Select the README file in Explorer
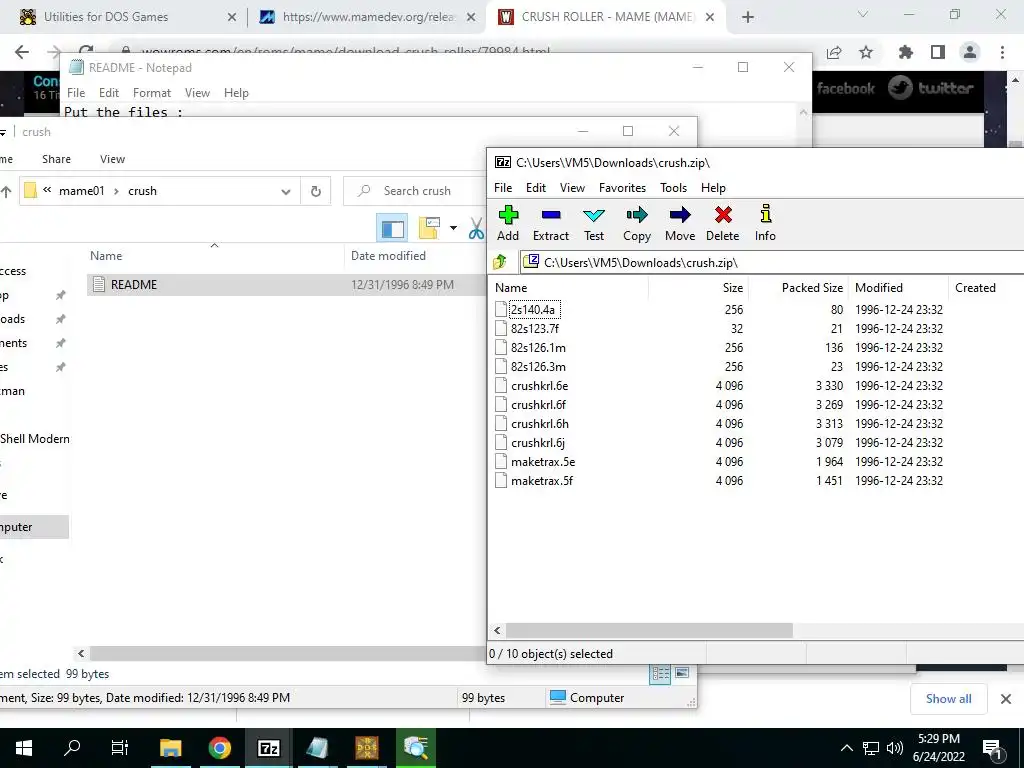The image size is (1024, 768). click(x=286, y=285)
